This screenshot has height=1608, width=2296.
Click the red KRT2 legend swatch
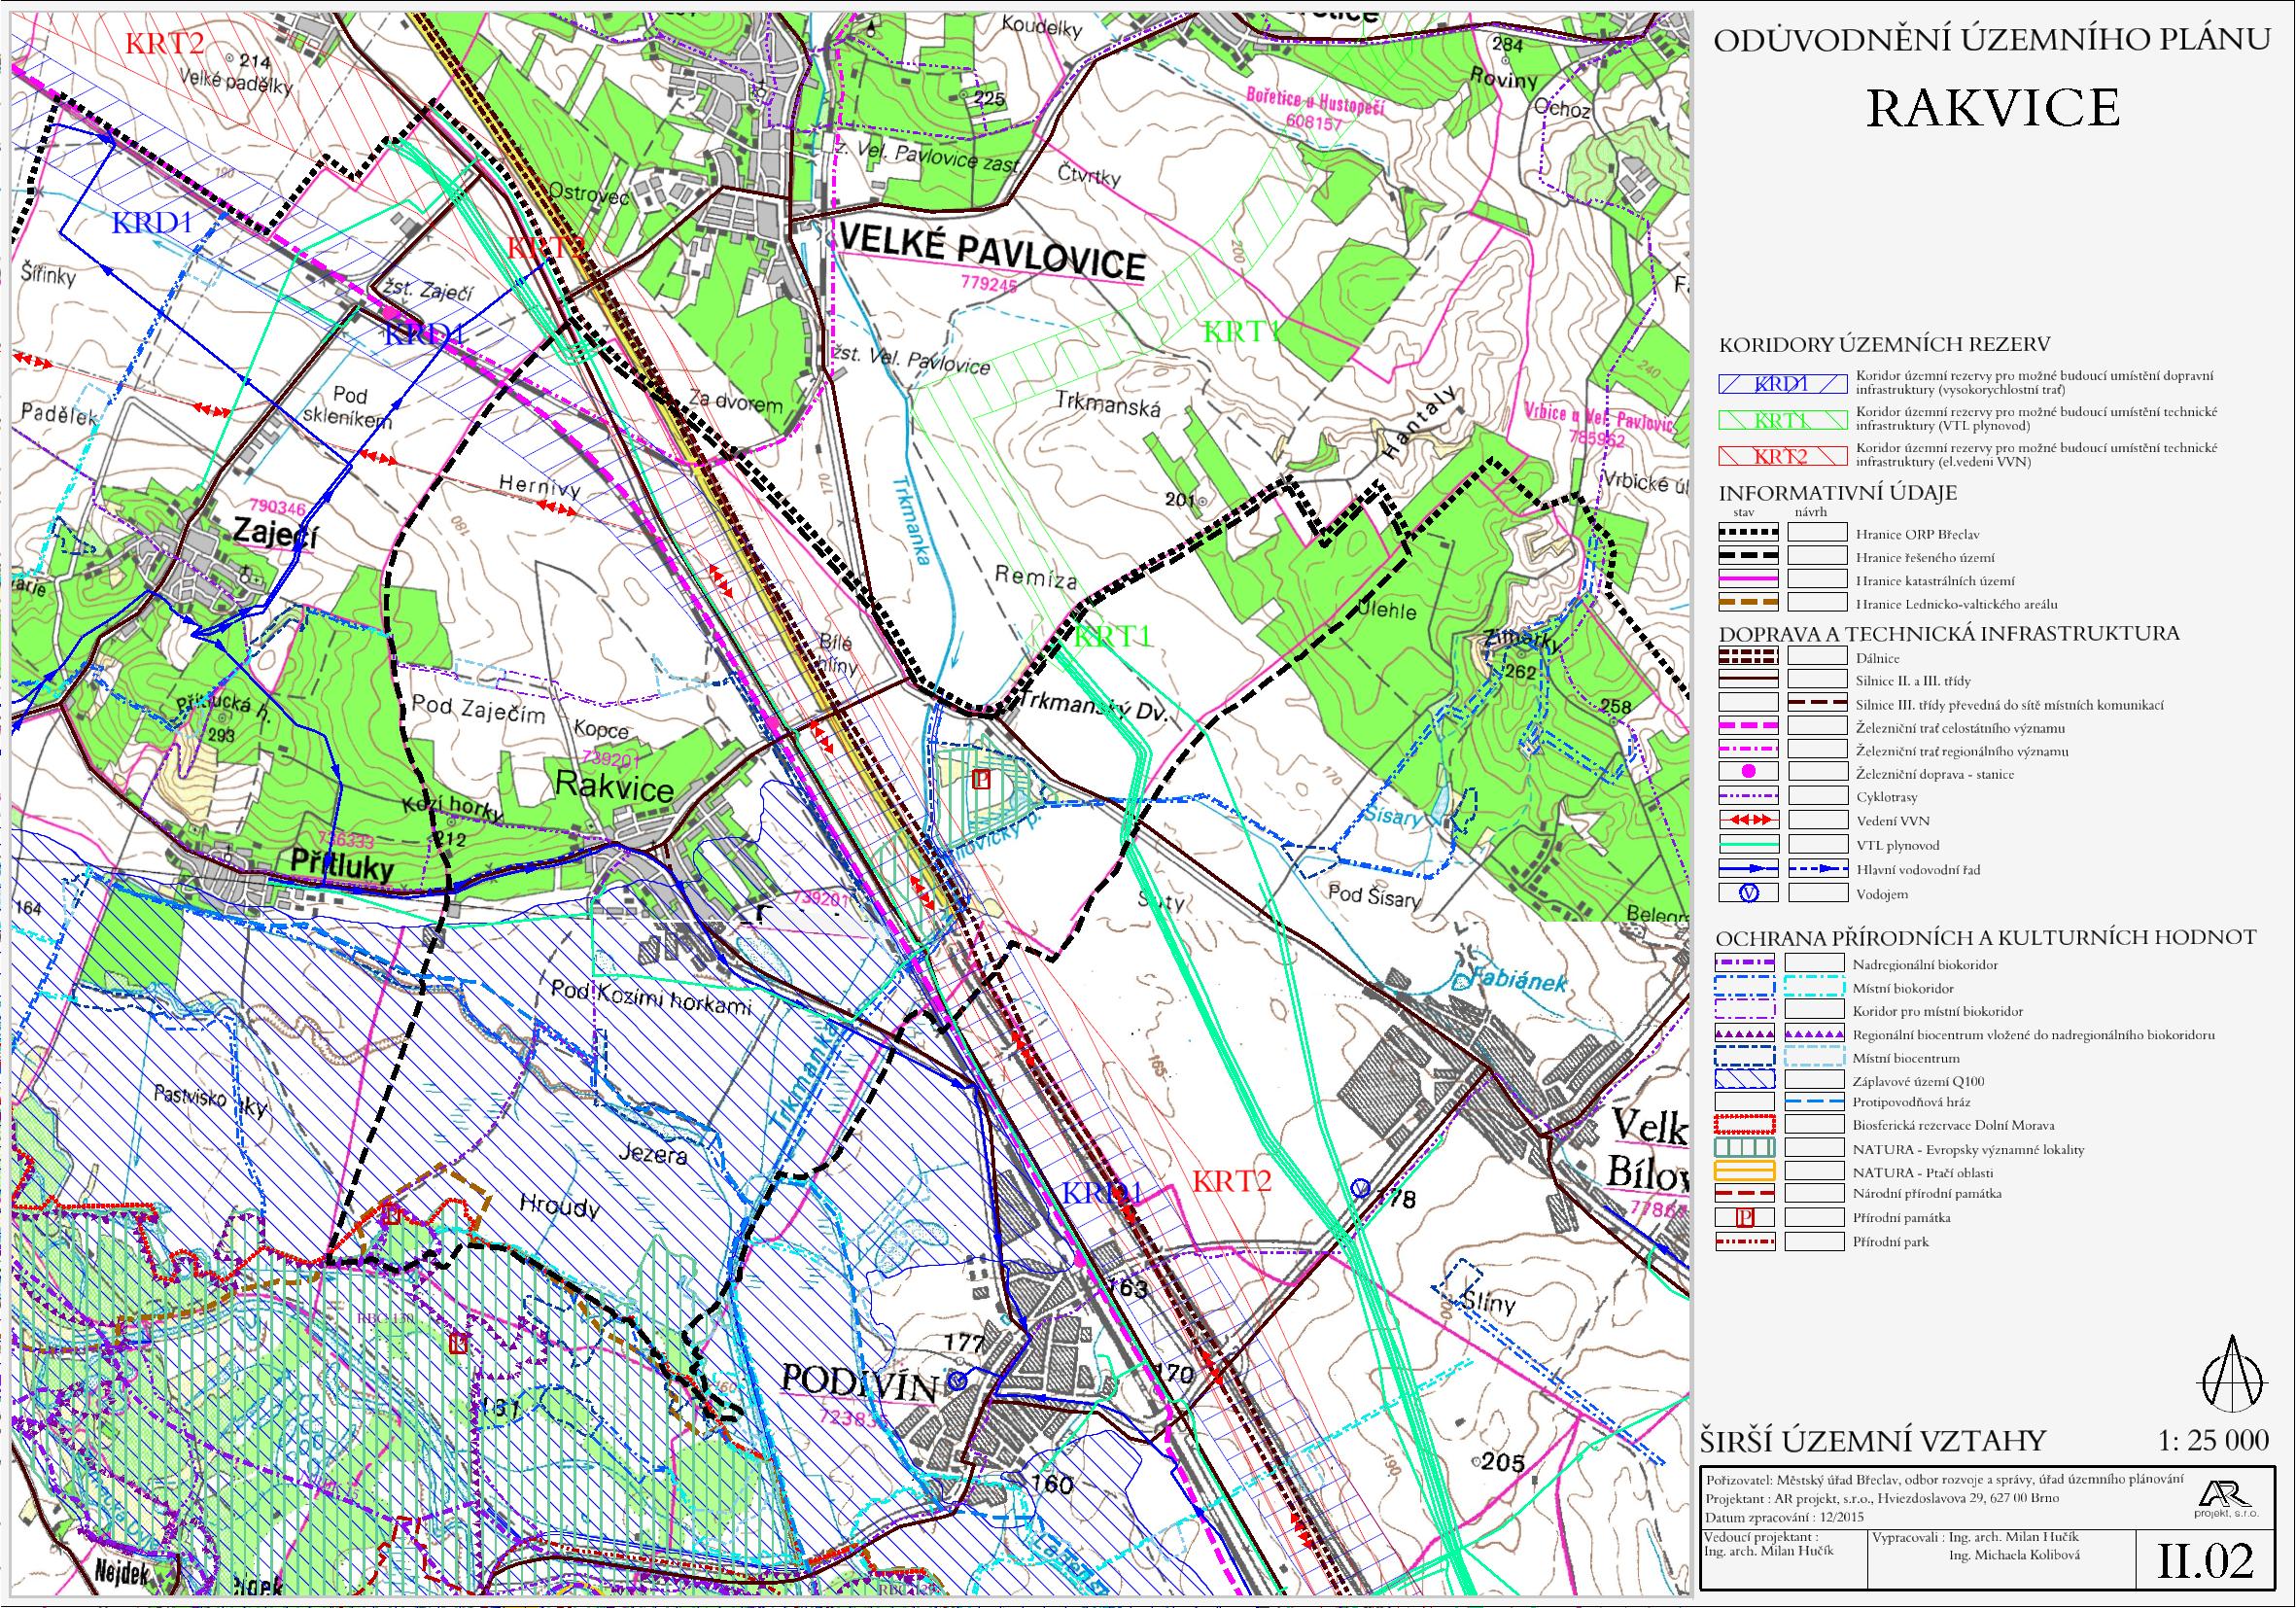click(x=1782, y=457)
